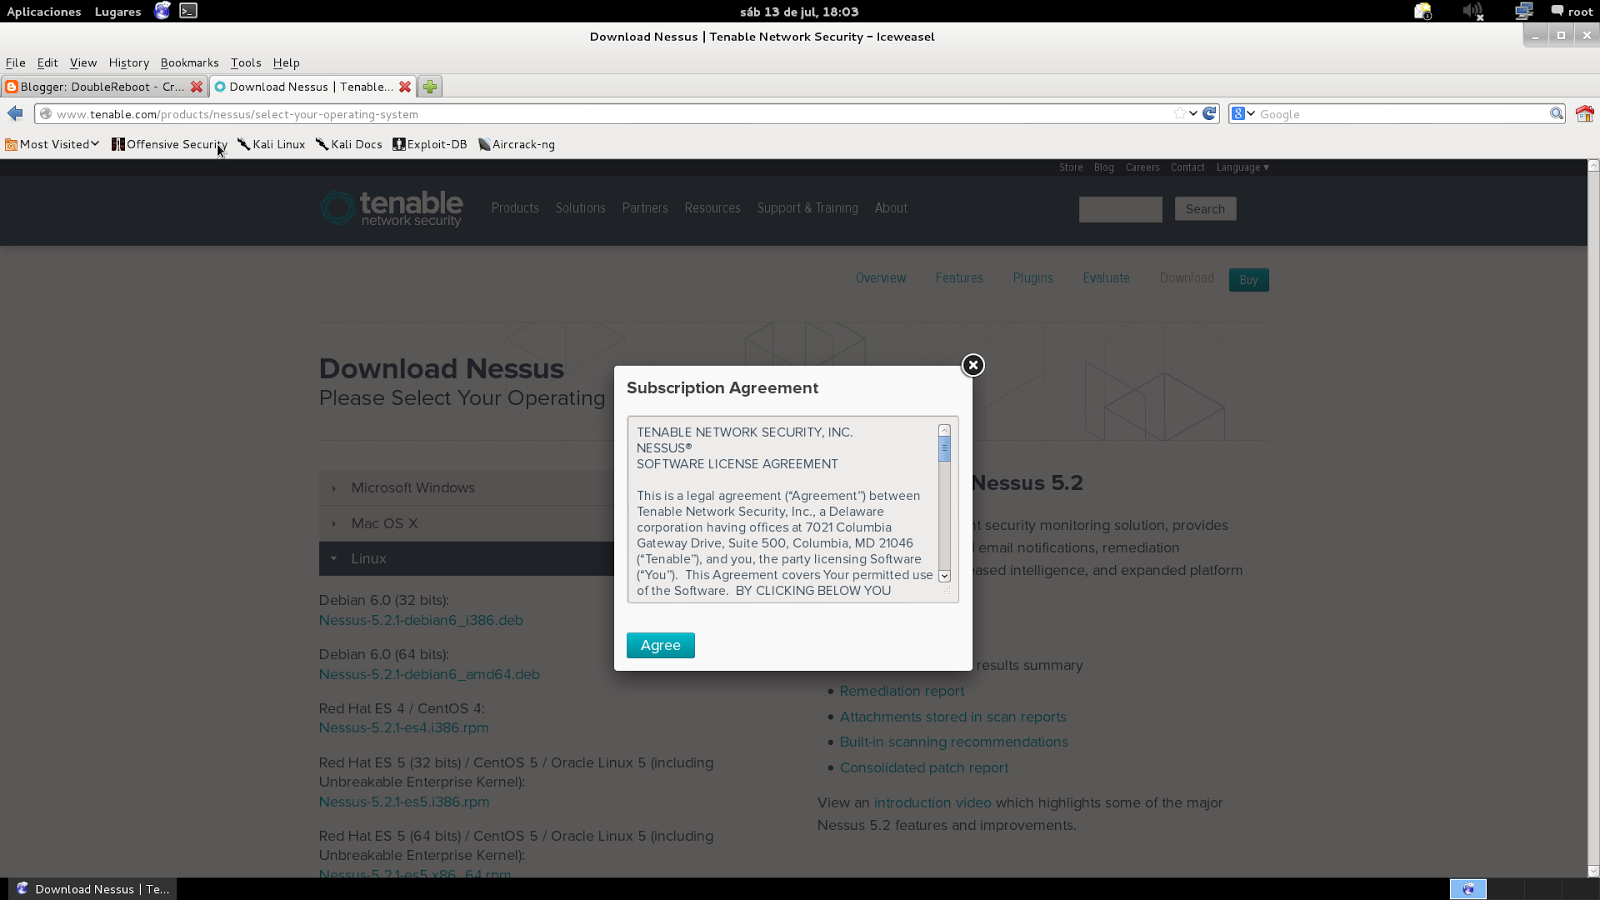The image size is (1600, 900).
Task: Expand the Microsoft Windows section
Action: (x=466, y=488)
